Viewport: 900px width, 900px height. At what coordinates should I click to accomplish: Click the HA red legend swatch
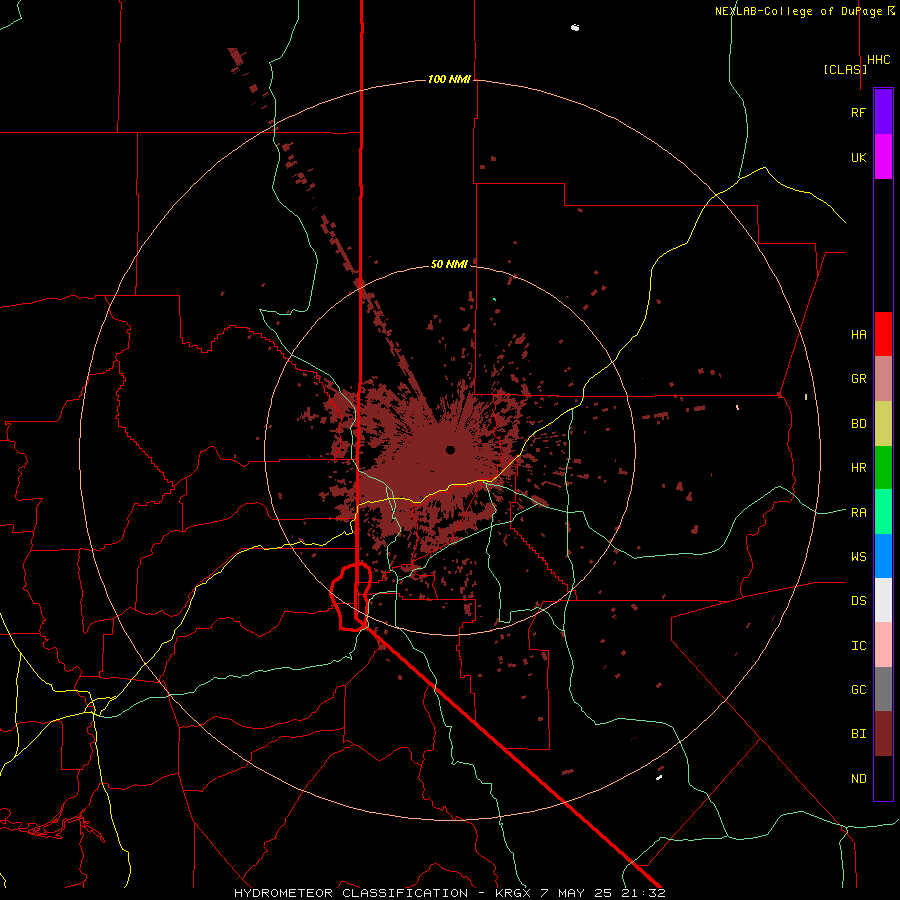coord(883,334)
